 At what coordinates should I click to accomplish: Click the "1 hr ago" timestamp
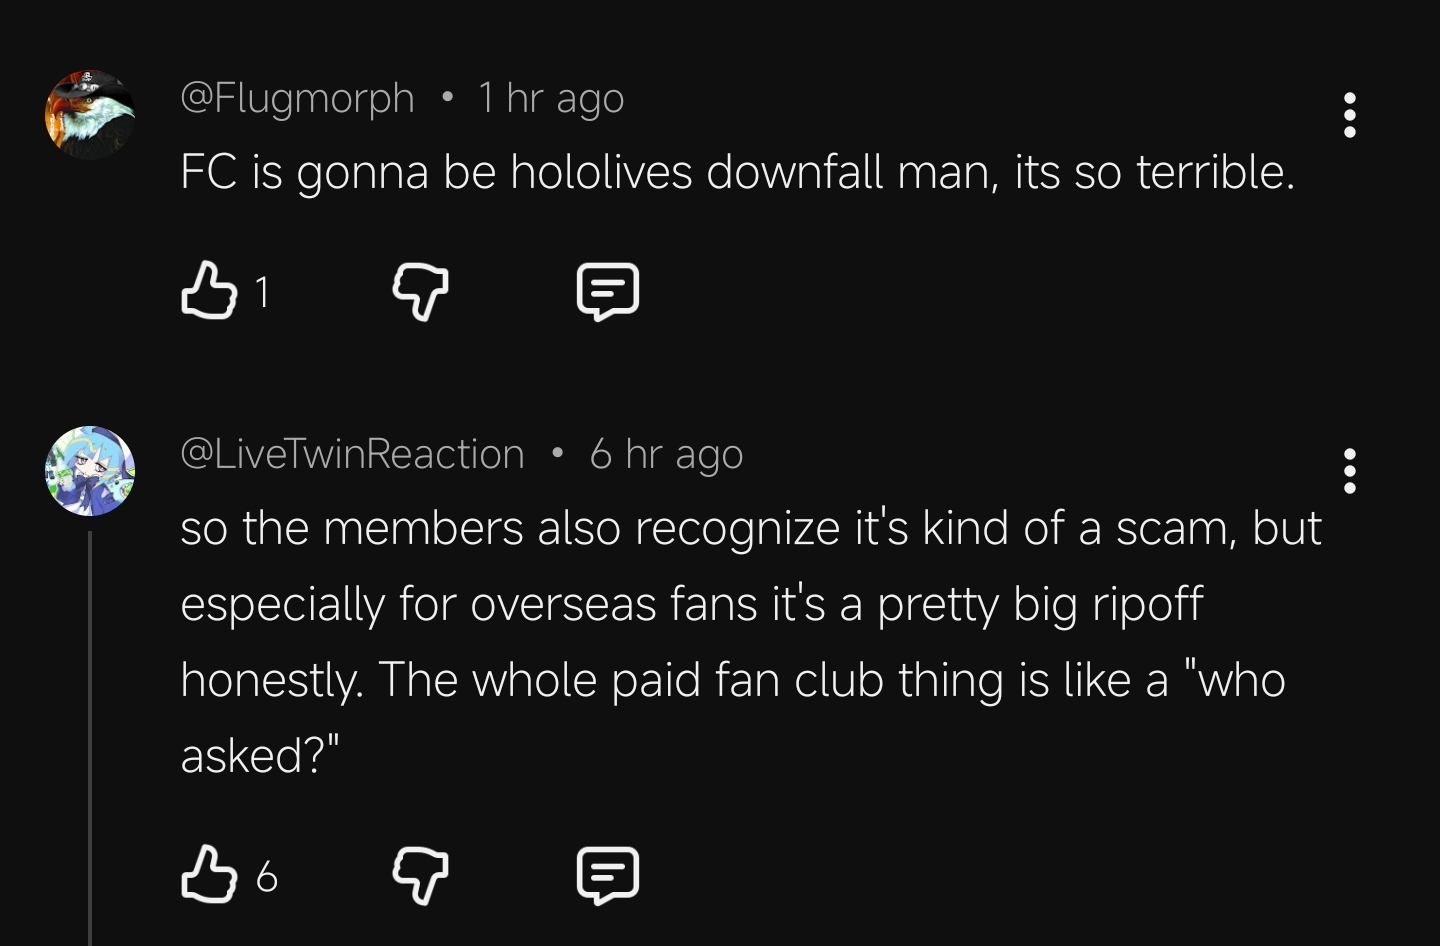point(551,98)
